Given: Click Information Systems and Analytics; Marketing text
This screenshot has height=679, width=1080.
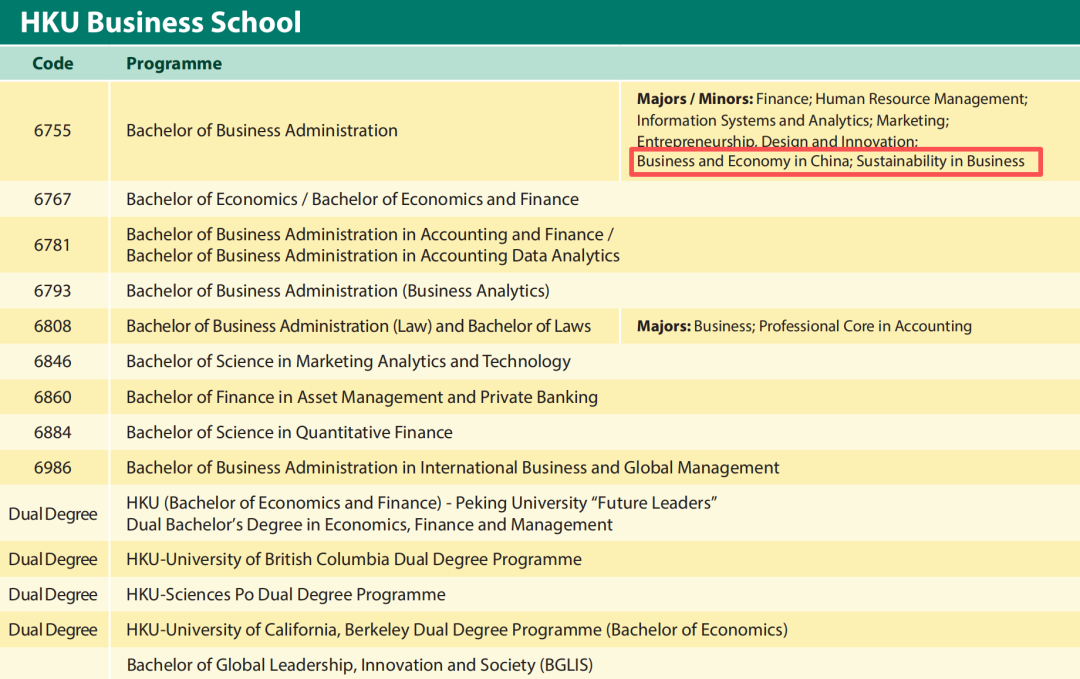Looking at the screenshot, I should pos(793,121).
